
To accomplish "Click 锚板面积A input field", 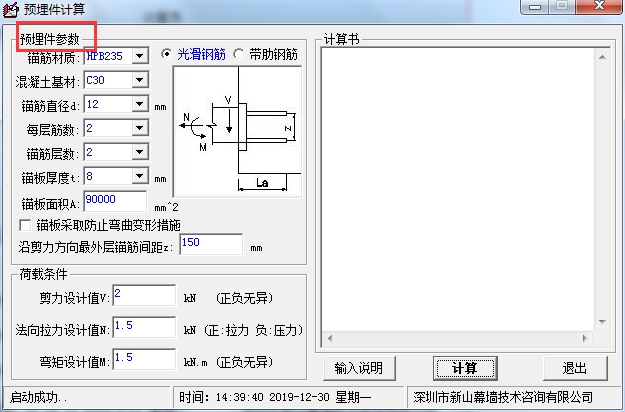I will click(115, 201).
